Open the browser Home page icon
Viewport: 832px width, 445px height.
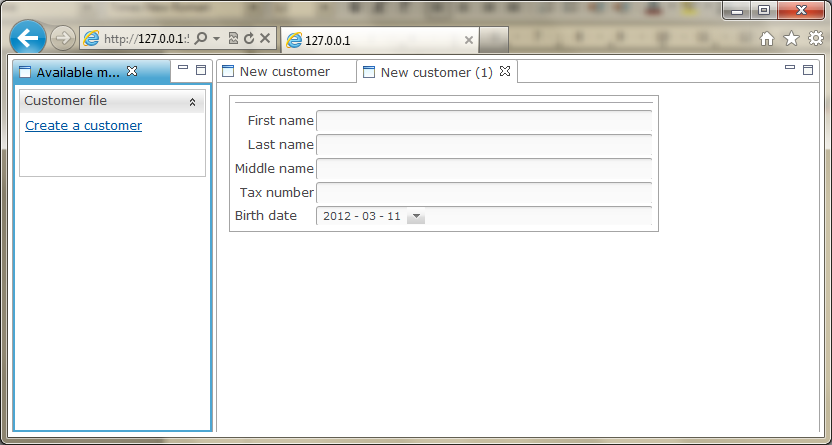click(767, 38)
